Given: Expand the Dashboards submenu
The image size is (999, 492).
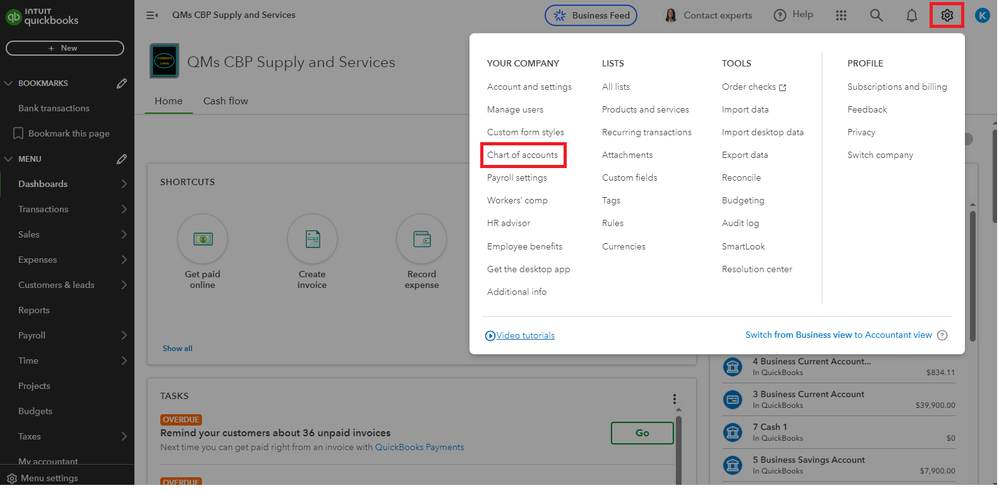Looking at the screenshot, I should point(124,184).
